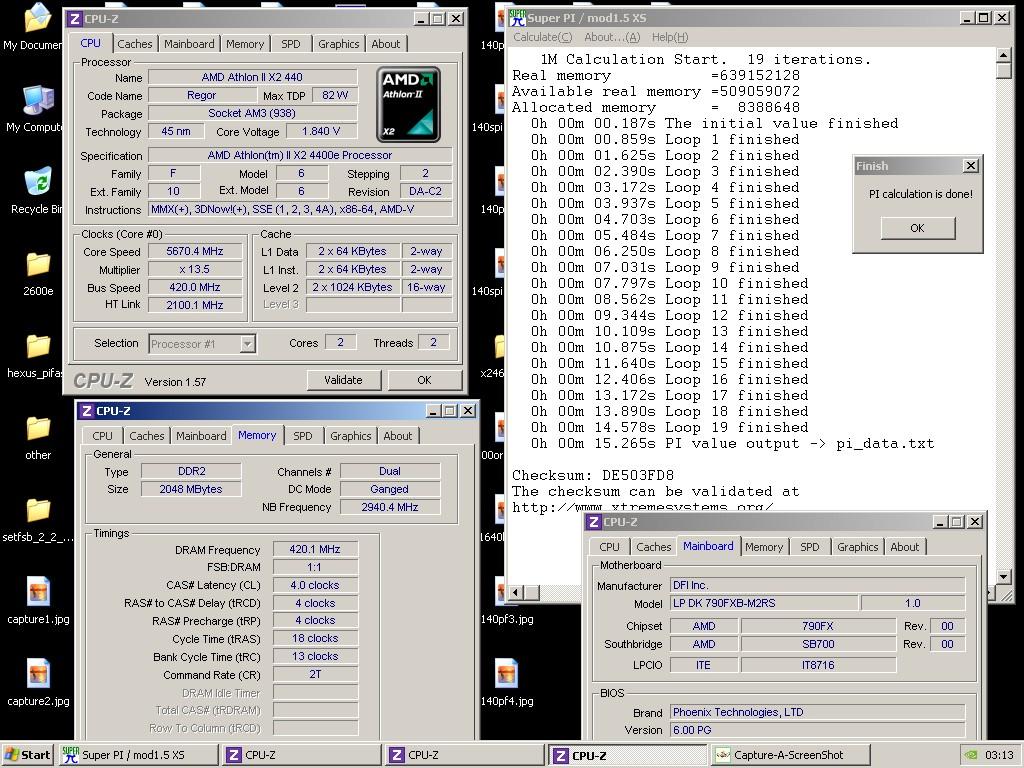Click the Core Speed 5670.4 MHz field
This screenshot has width=1024, height=768.
pyautogui.click(x=195, y=251)
